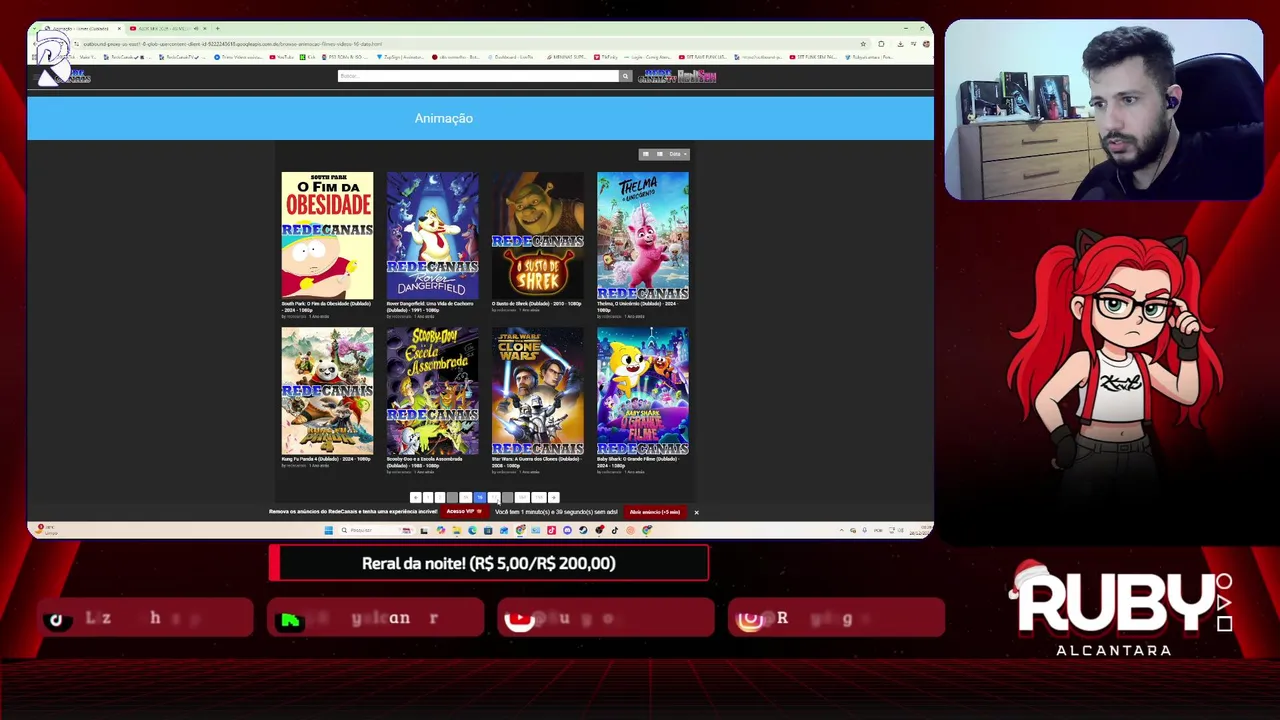Select the first Animação browser tab
The width and height of the screenshot is (1280, 720).
[83, 28]
